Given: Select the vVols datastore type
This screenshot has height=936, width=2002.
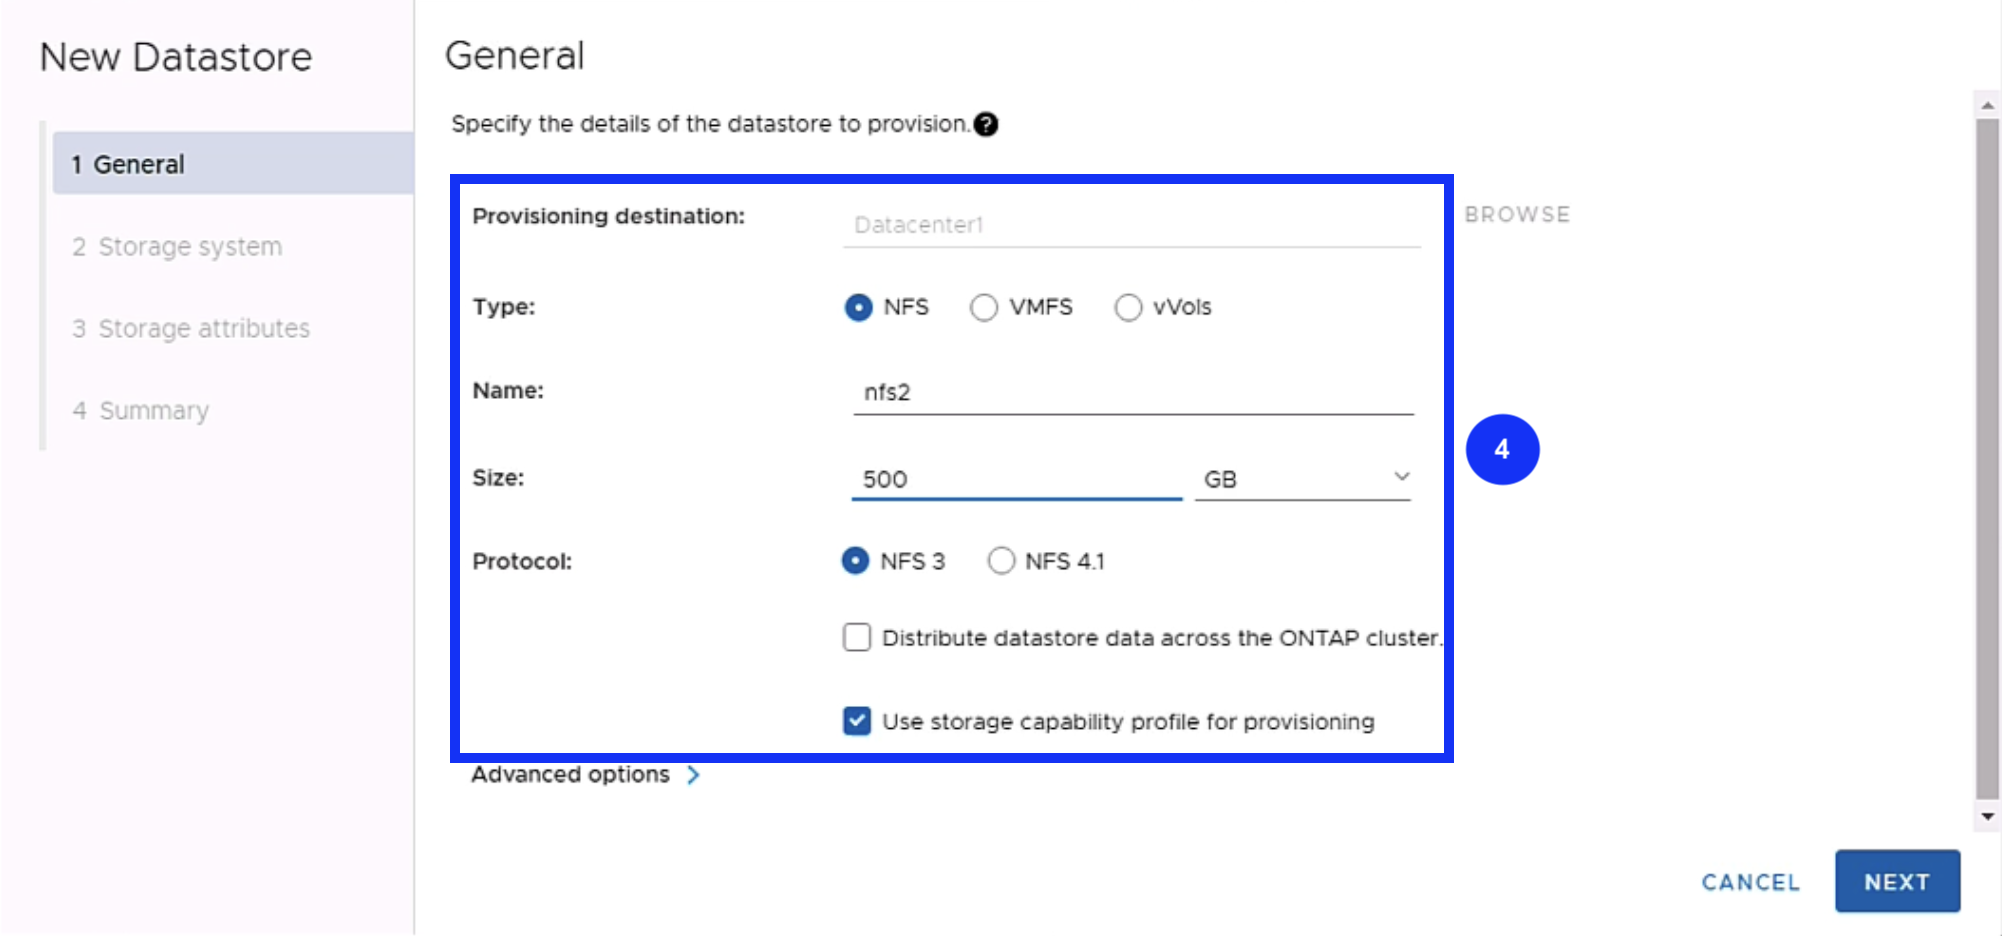Looking at the screenshot, I should tap(1128, 307).
